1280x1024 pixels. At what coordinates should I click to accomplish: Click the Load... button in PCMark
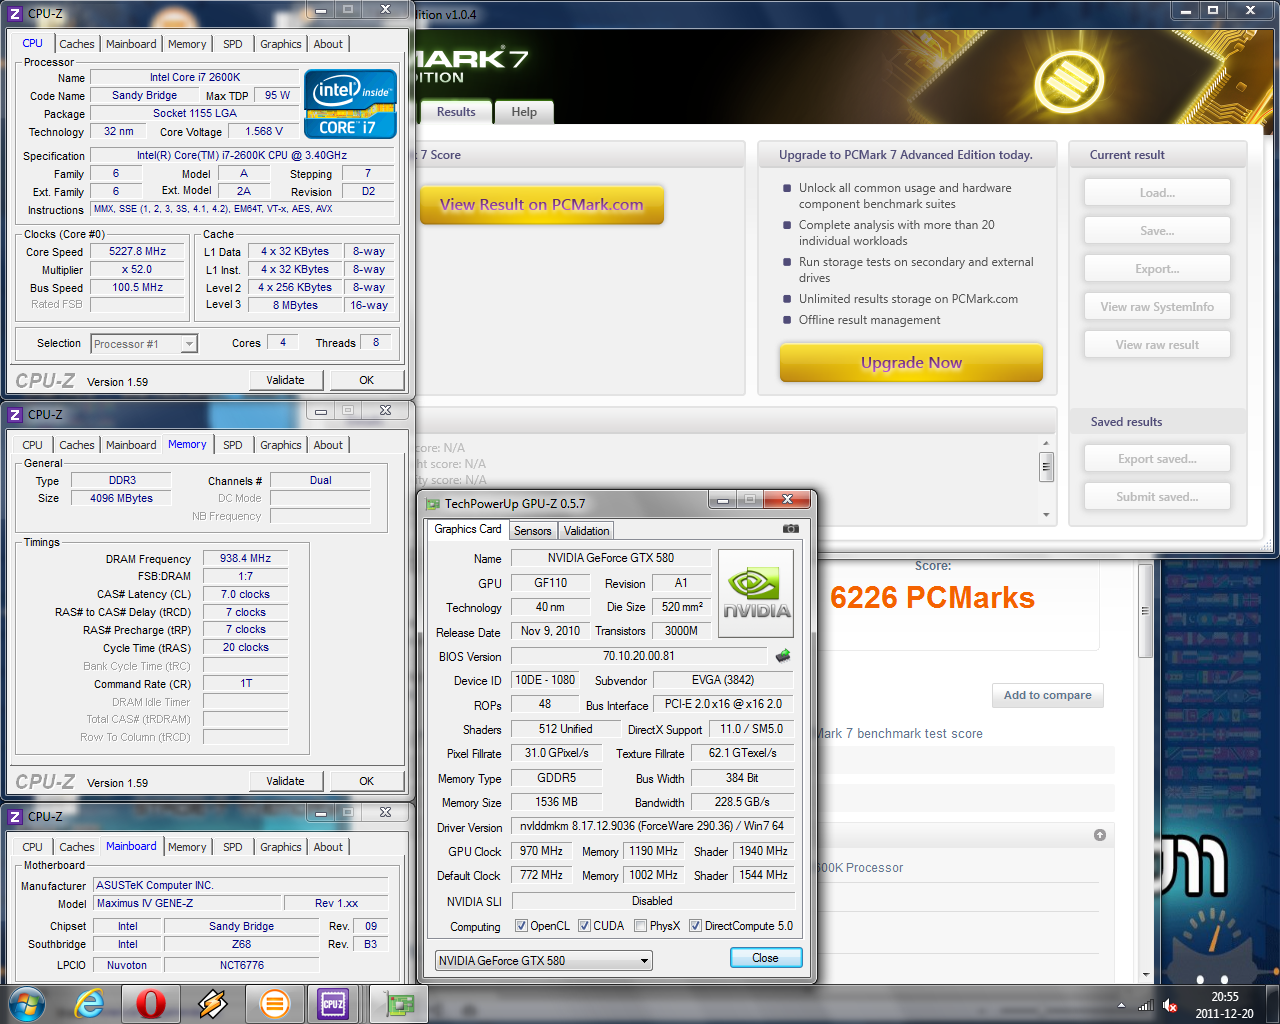point(1157,193)
